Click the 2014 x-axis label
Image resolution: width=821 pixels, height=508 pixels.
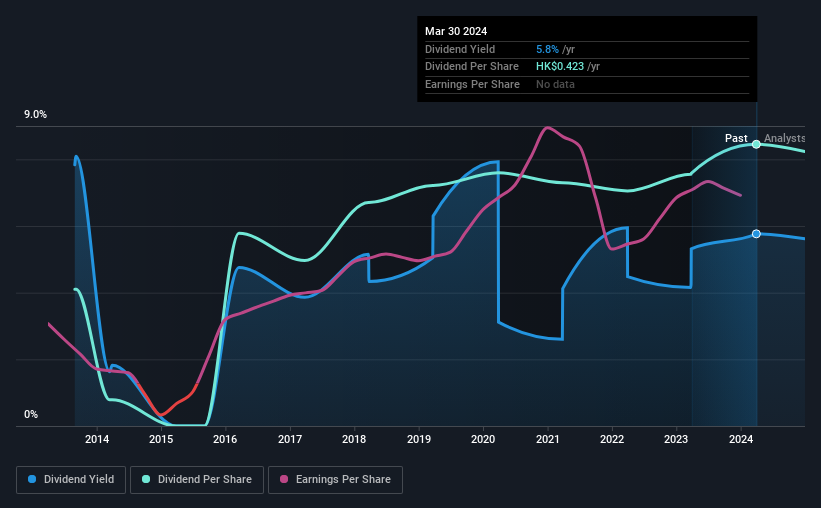(97, 439)
